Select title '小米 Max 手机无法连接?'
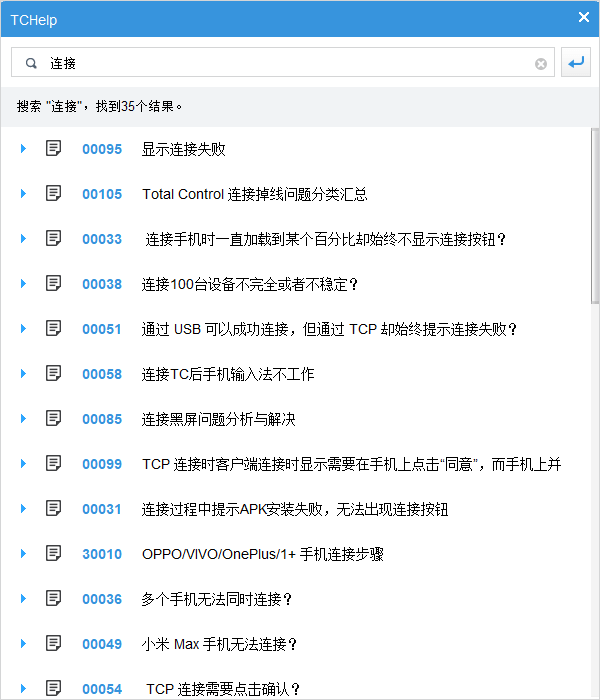 click(219, 644)
